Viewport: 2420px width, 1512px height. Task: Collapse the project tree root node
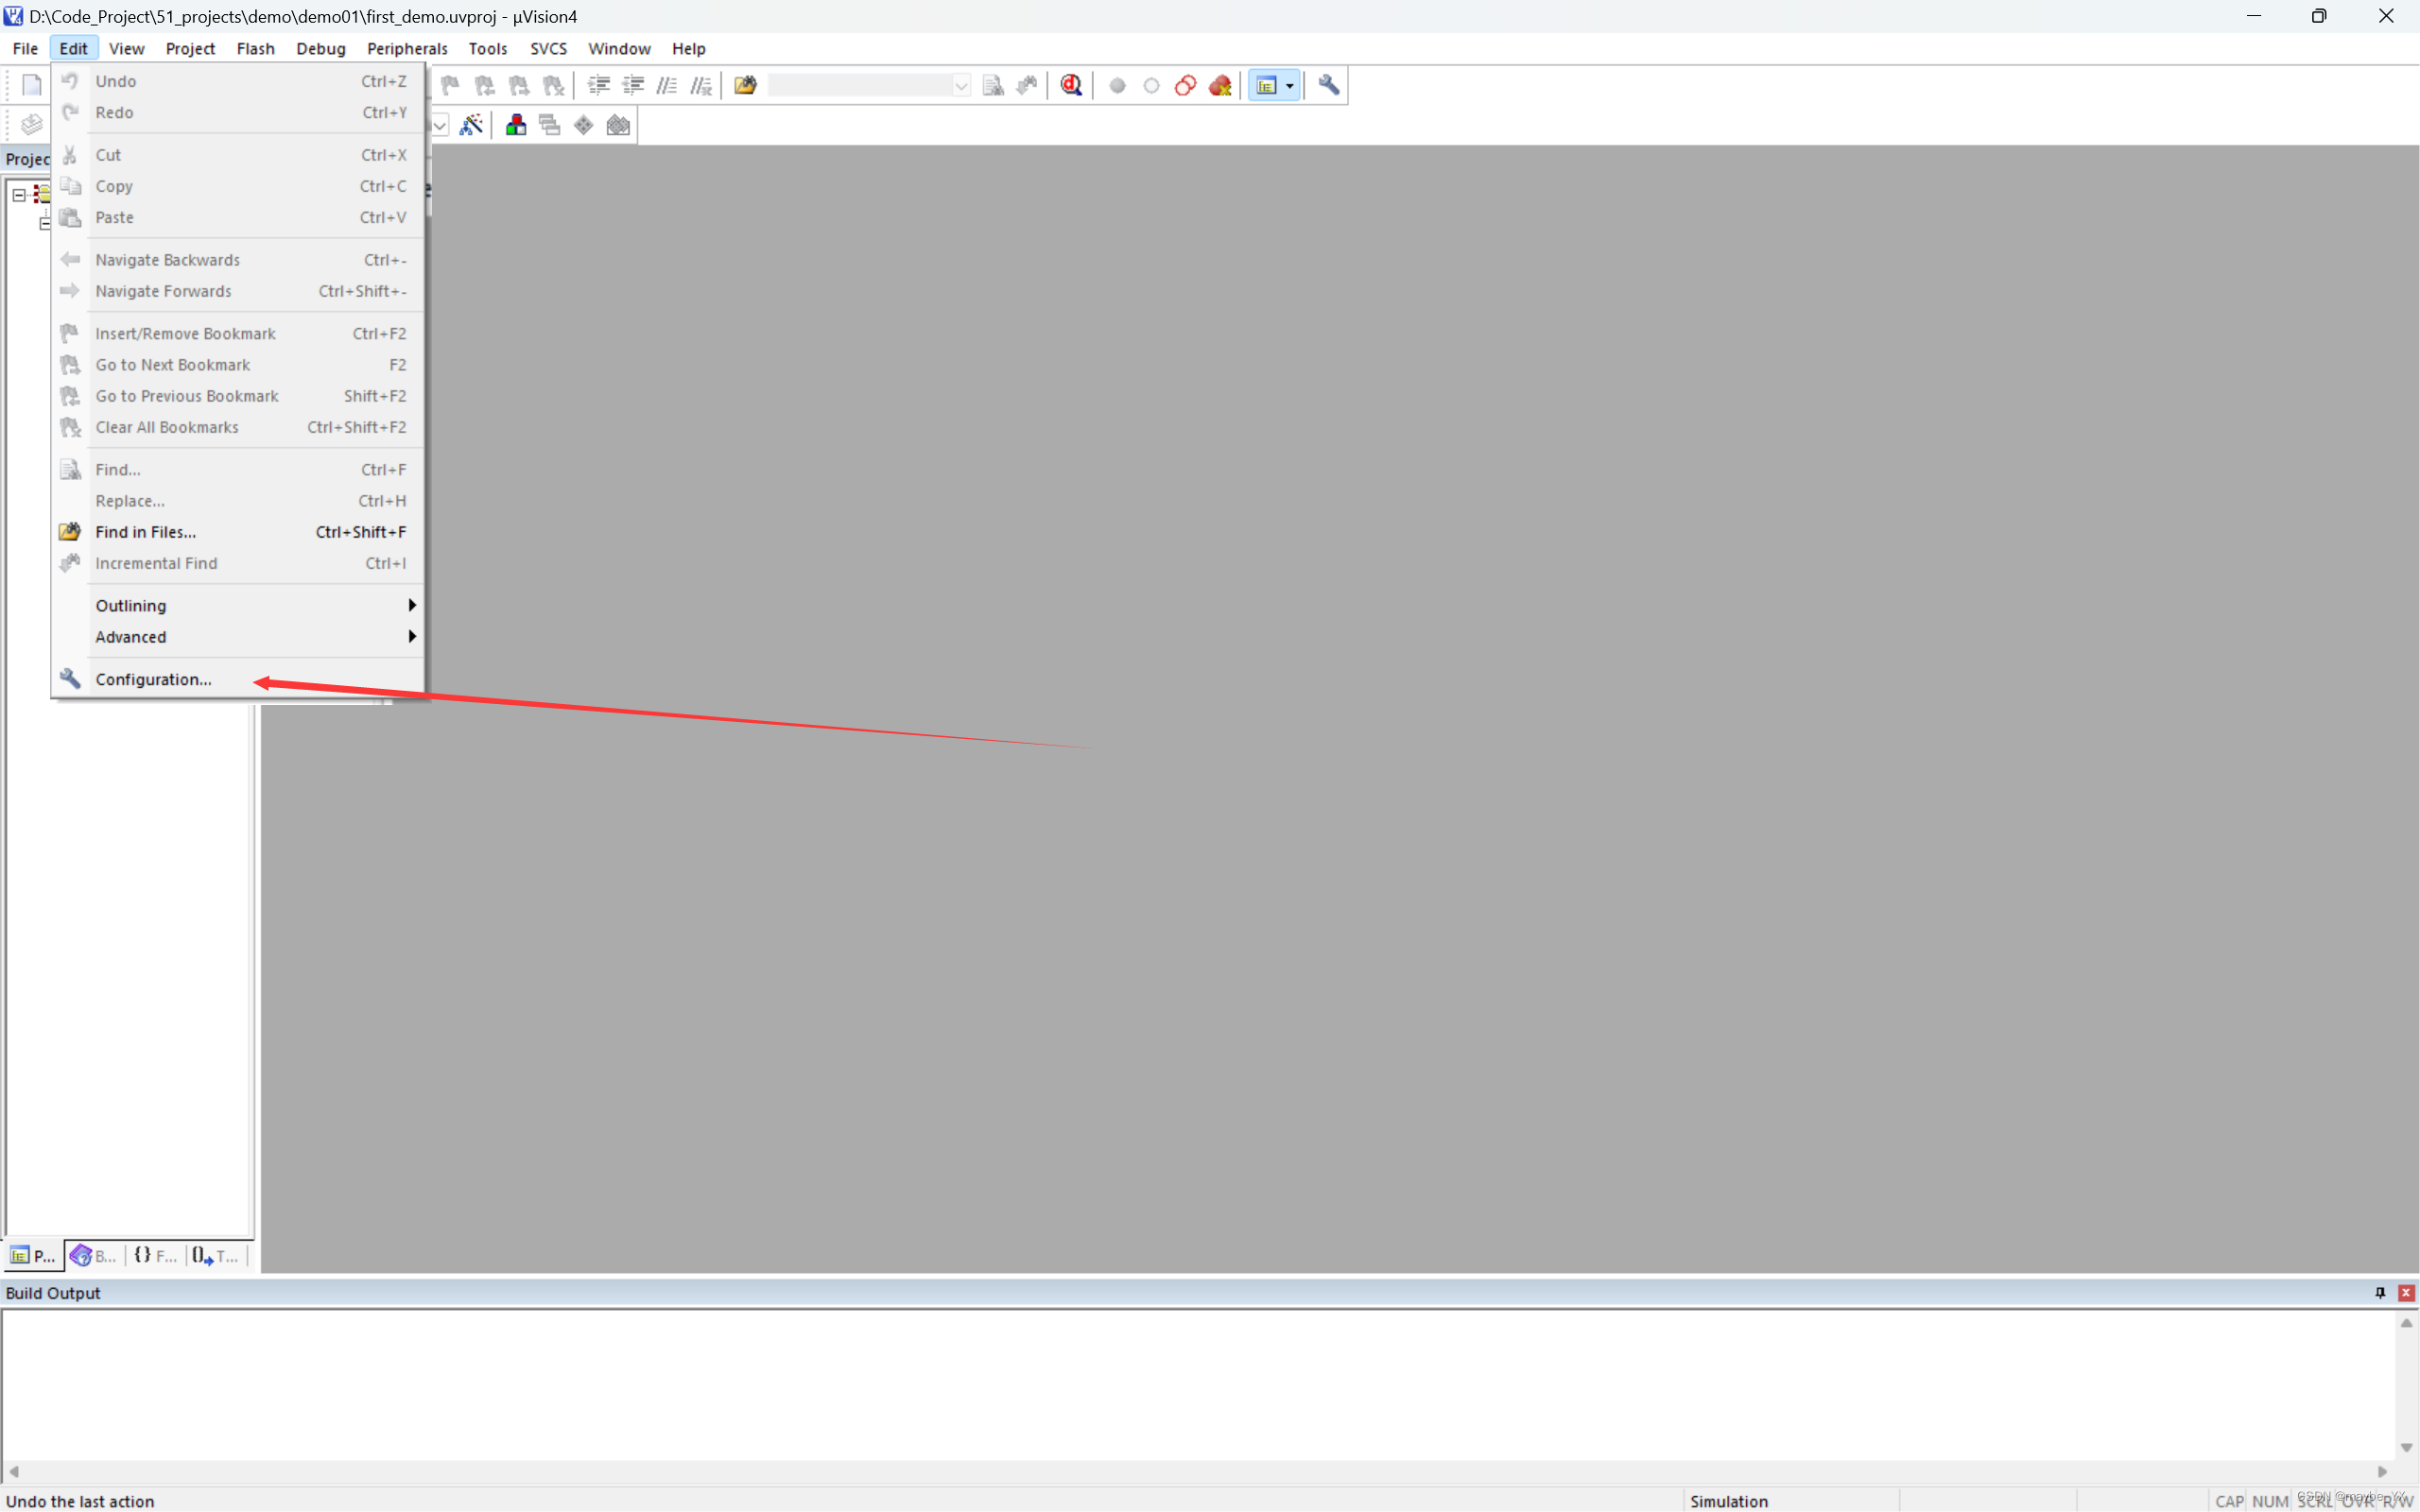(x=19, y=195)
